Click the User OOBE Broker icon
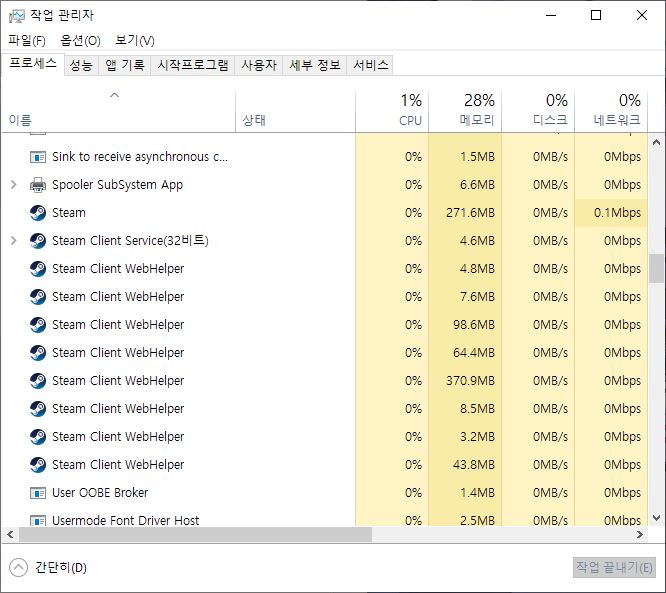The height and width of the screenshot is (593, 666). coord(38,493)
